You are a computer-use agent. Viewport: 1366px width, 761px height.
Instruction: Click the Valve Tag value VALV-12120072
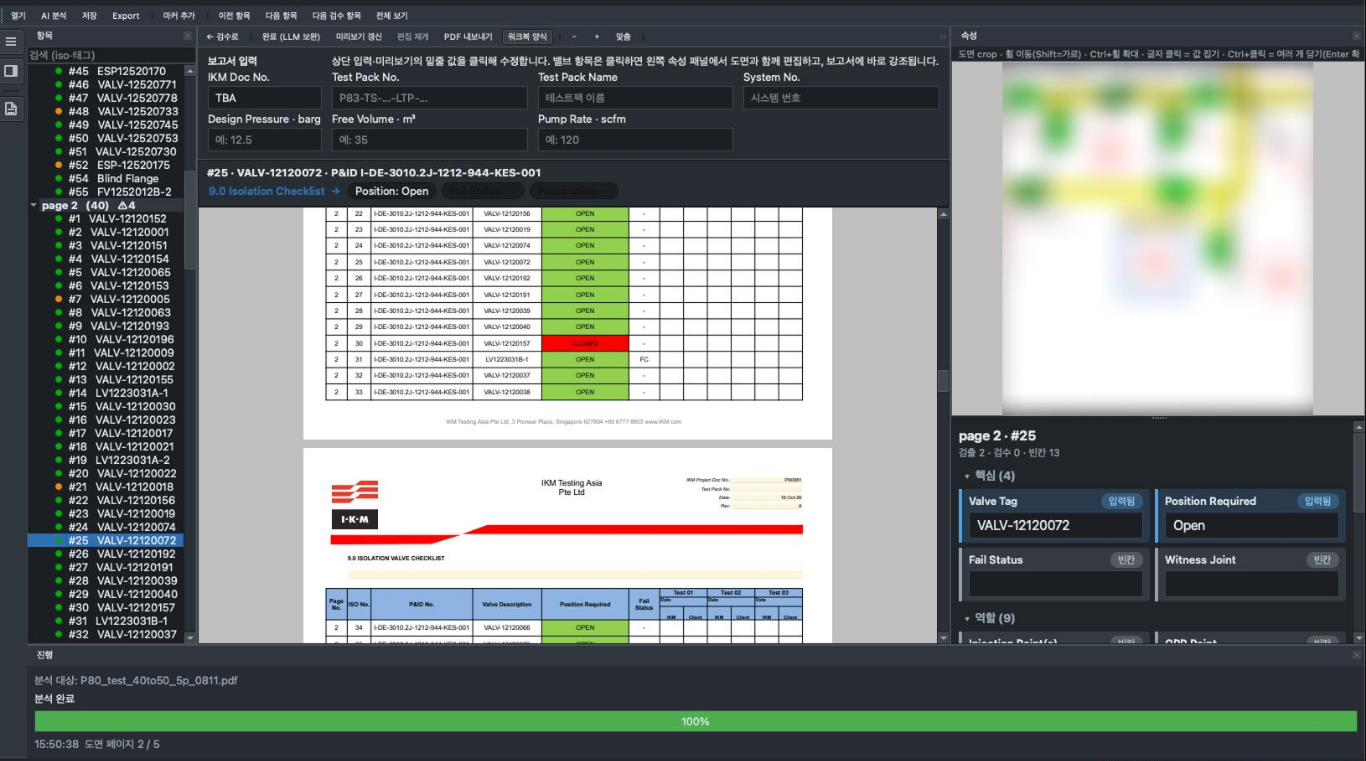(1055, 525)
